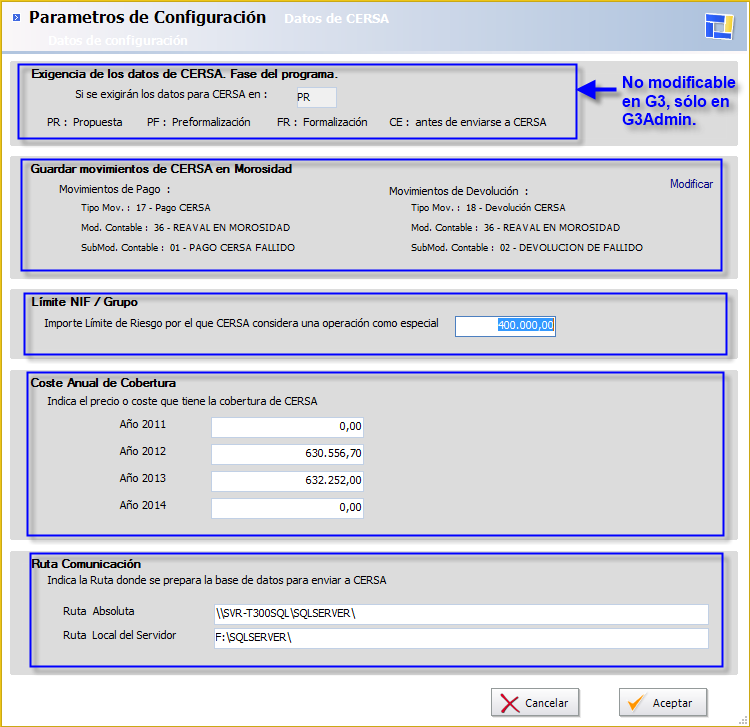
Task: Select the Año 2013 cost field
Action: pos(287,481)
